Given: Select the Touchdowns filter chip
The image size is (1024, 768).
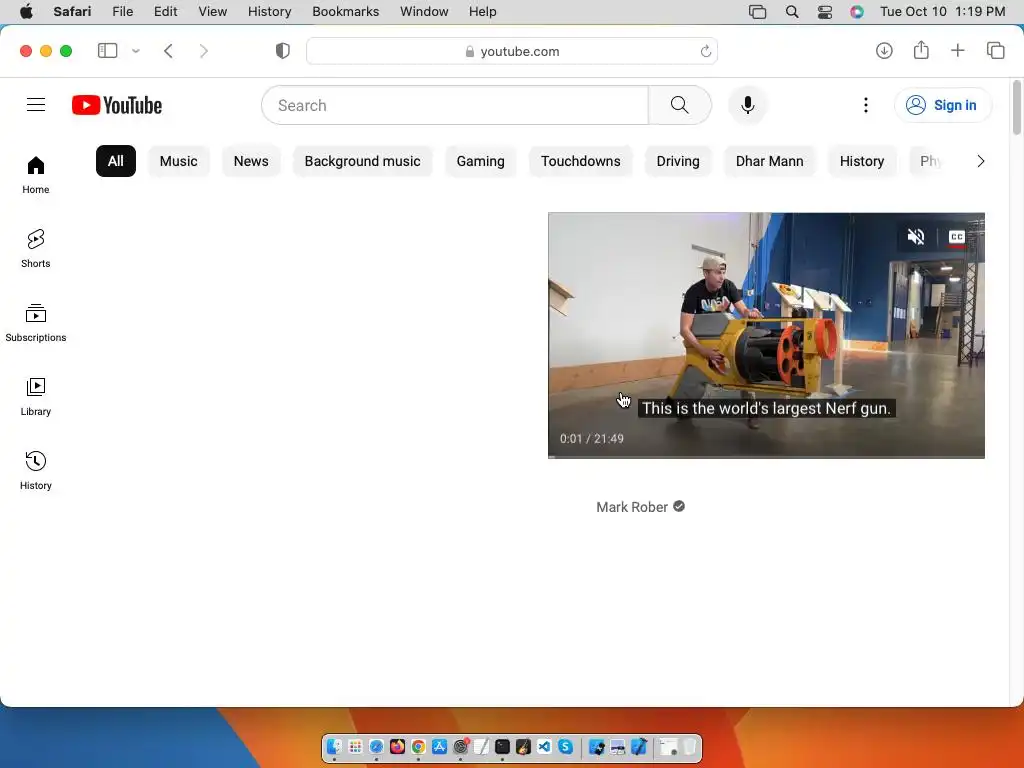Looking at the screenshot, I should (581, 161).
